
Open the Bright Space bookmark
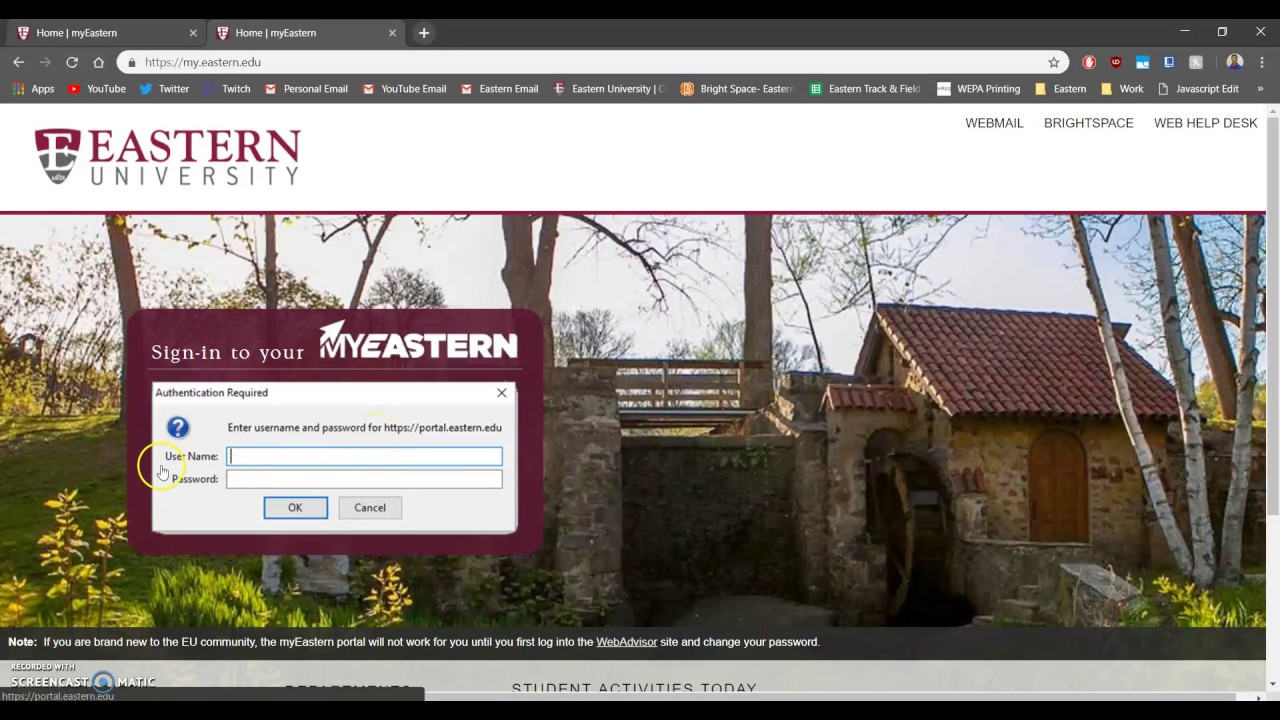tap(737, 89)
